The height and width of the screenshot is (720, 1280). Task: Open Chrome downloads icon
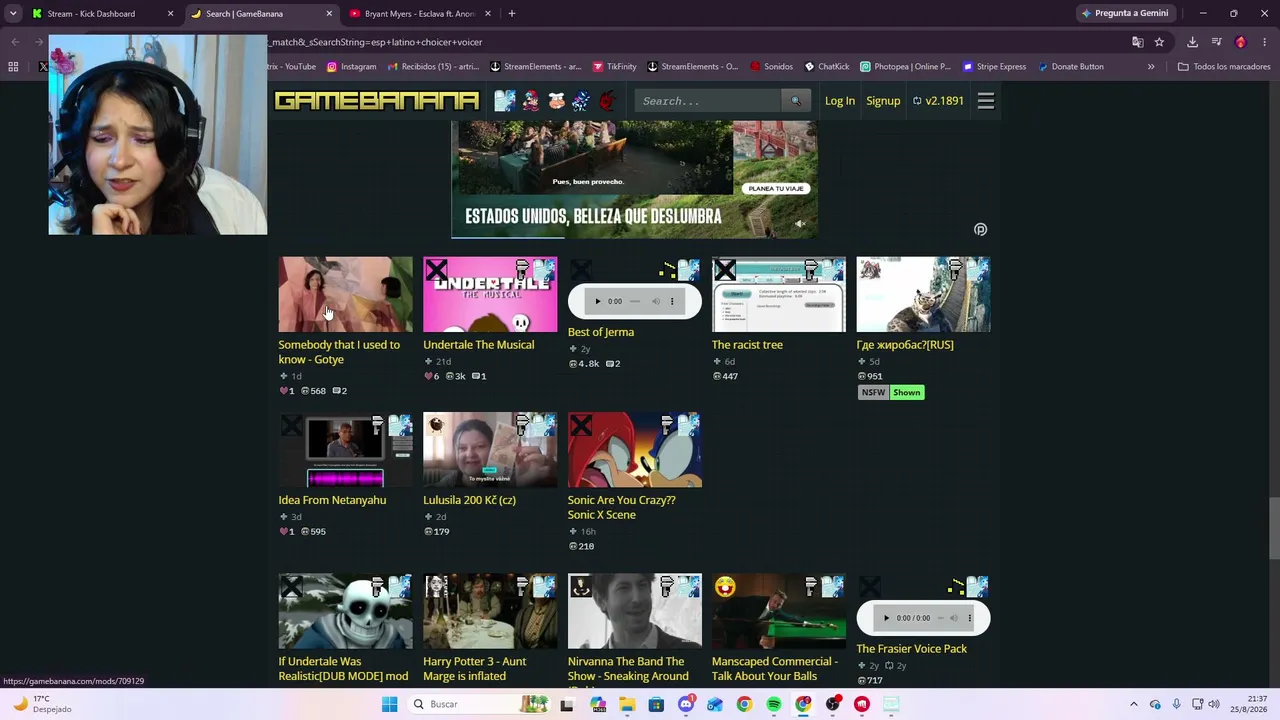click(x=1192, y=42)
